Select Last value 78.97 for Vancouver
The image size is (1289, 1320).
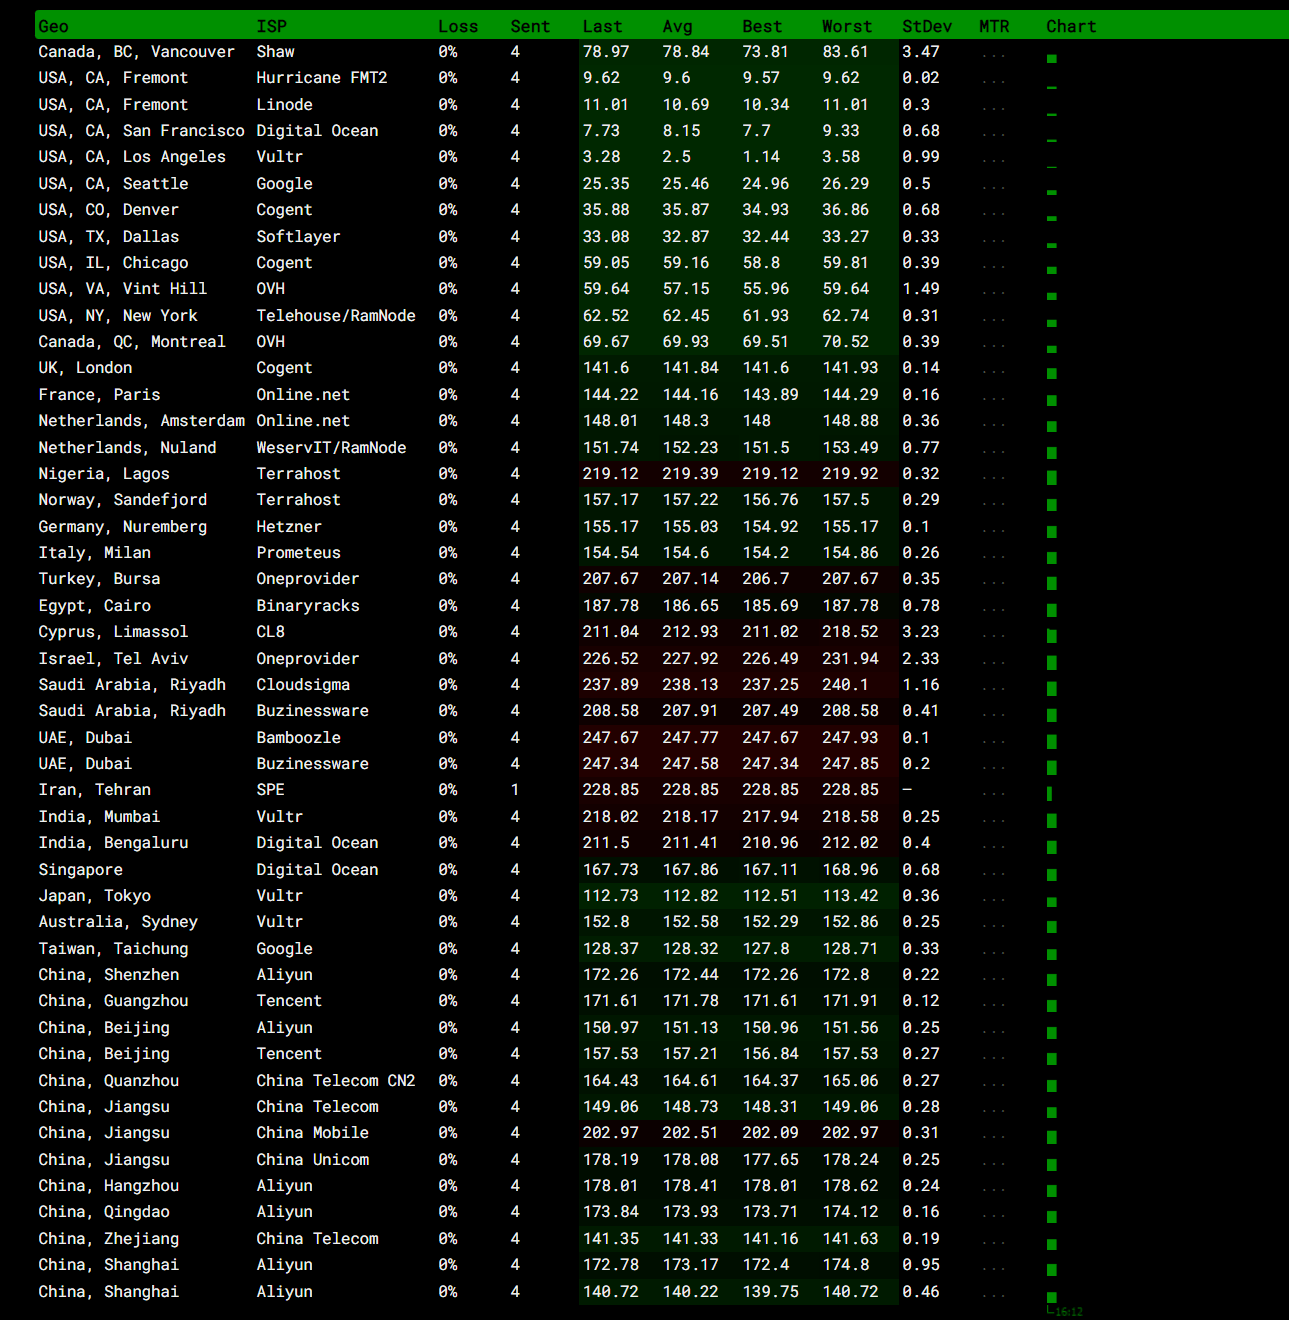pyautogui.click(x=606, y=52)
